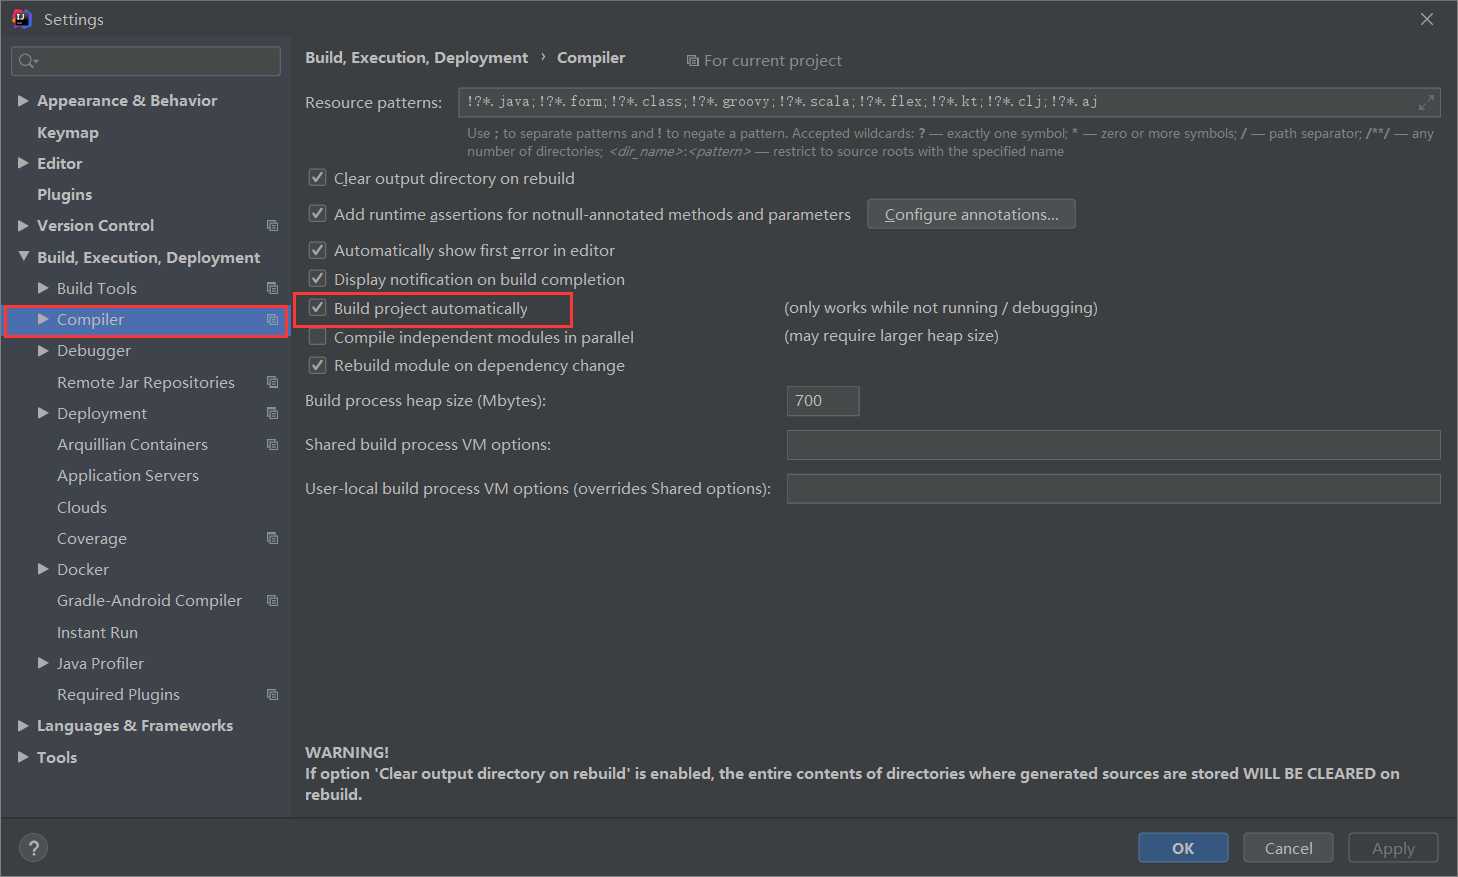
Task: Click the project-level icon next to Version Control
Action: [272, 226]
